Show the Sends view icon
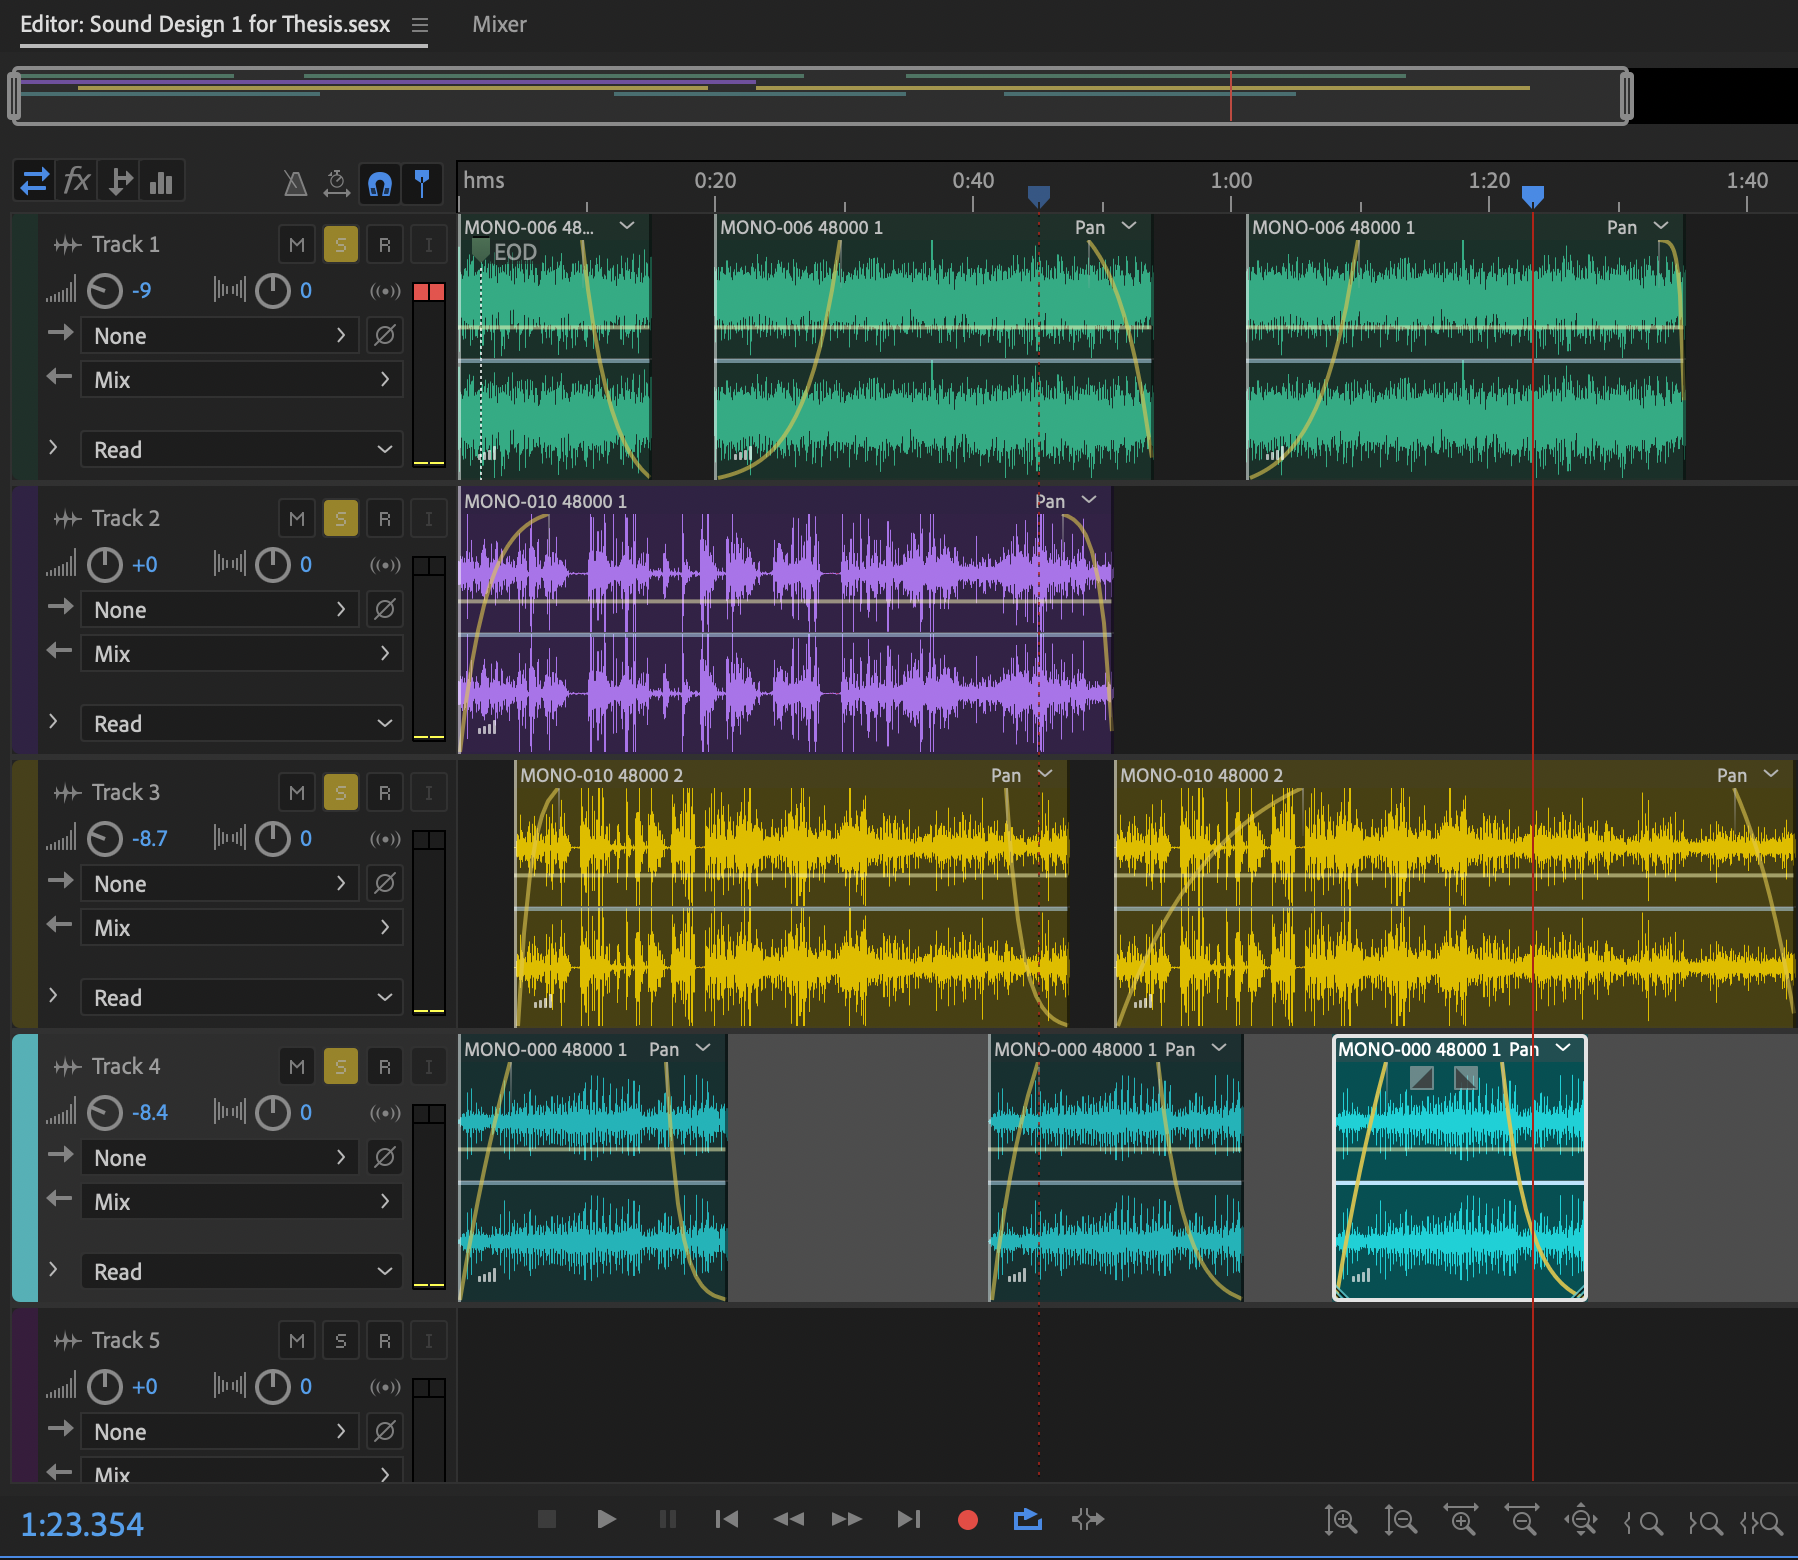The height and width of the screenshot is (1560, 1798). 120,182
